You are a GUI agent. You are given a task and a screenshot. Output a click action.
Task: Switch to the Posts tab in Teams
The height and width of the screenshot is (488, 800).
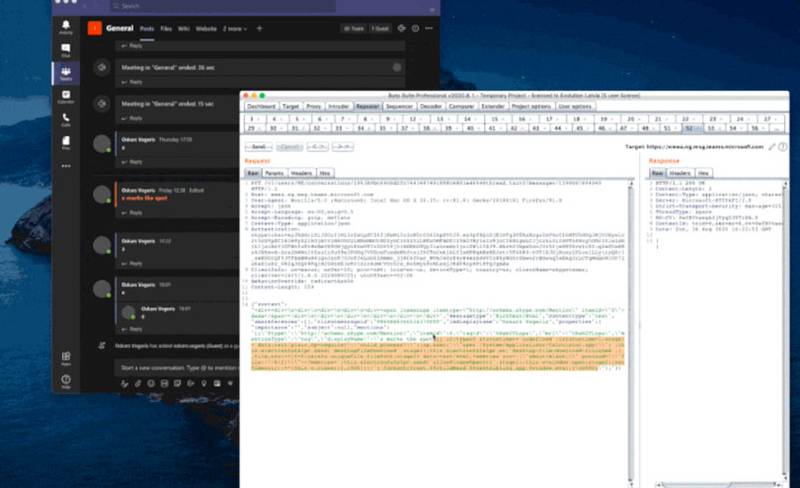pyautogui.click(x=147, y=29)
